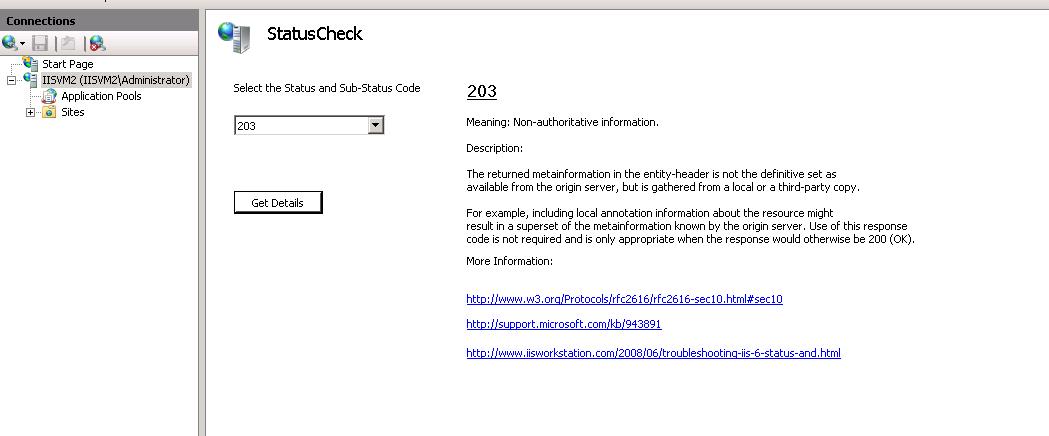This screenshot has height=436, width=1049.
Task: Open the dropdown arrow beside the connection globe
Action: (x=23, y=44)
